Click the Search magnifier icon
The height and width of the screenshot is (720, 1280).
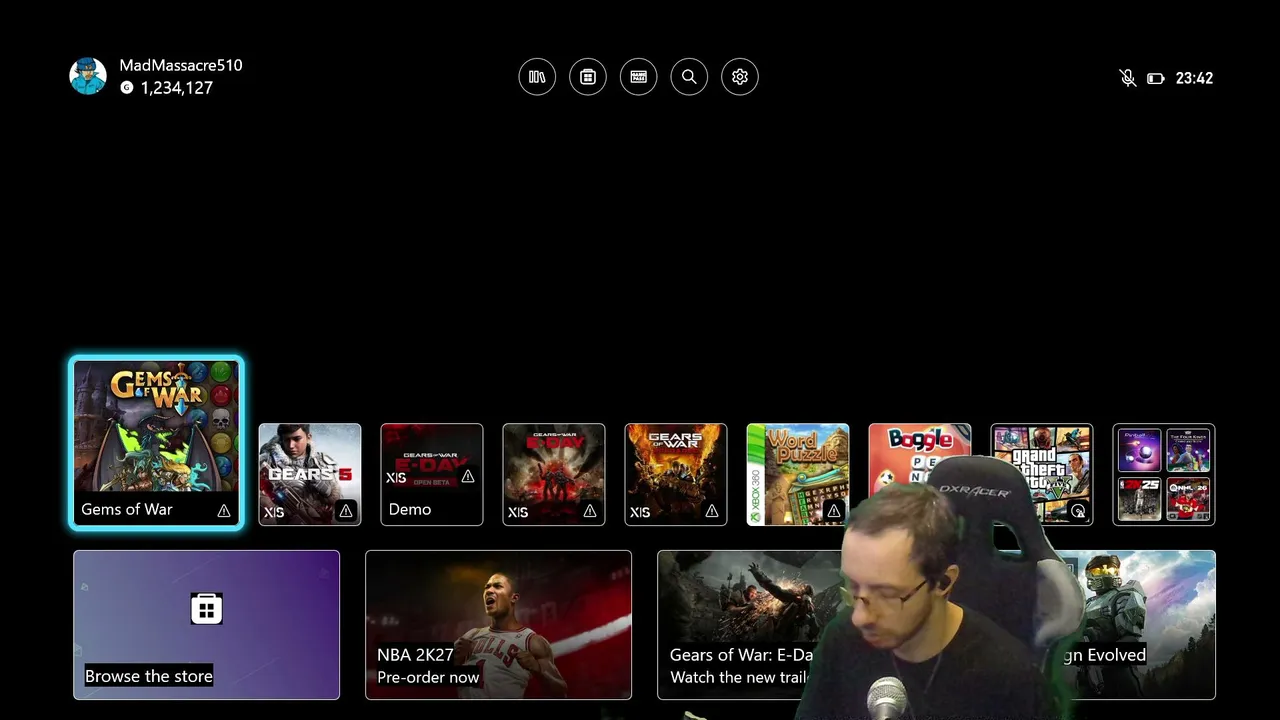click(x=689, y=77)
